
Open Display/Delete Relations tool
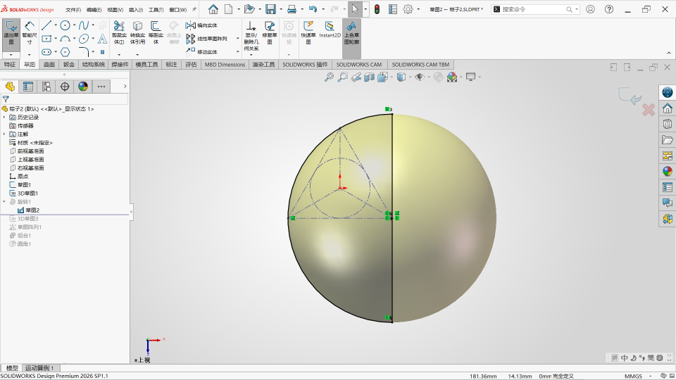(x=251, y=36)
